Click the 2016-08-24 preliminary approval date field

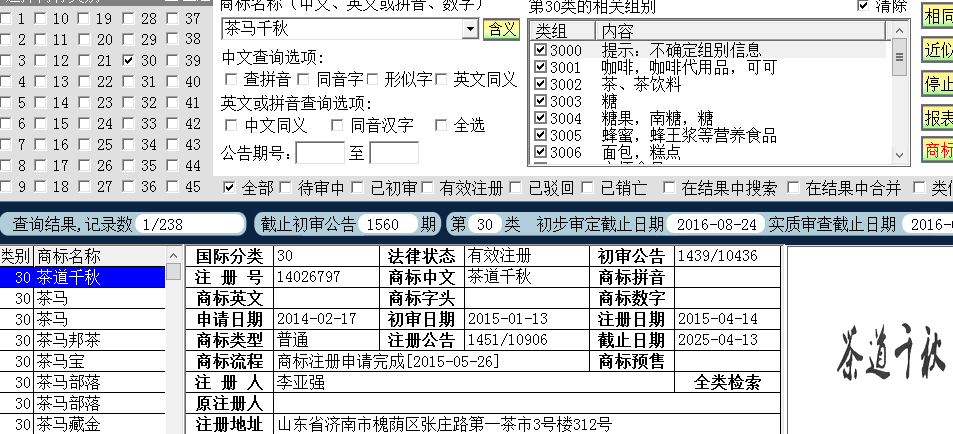coord(716,224)
